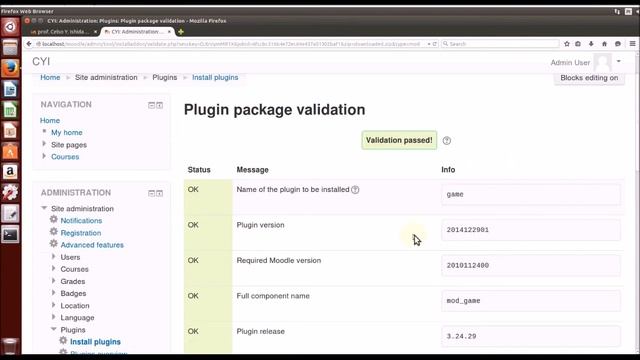
Task: Expand Courses in Administration tree
Action: click(x=53, y=269)
